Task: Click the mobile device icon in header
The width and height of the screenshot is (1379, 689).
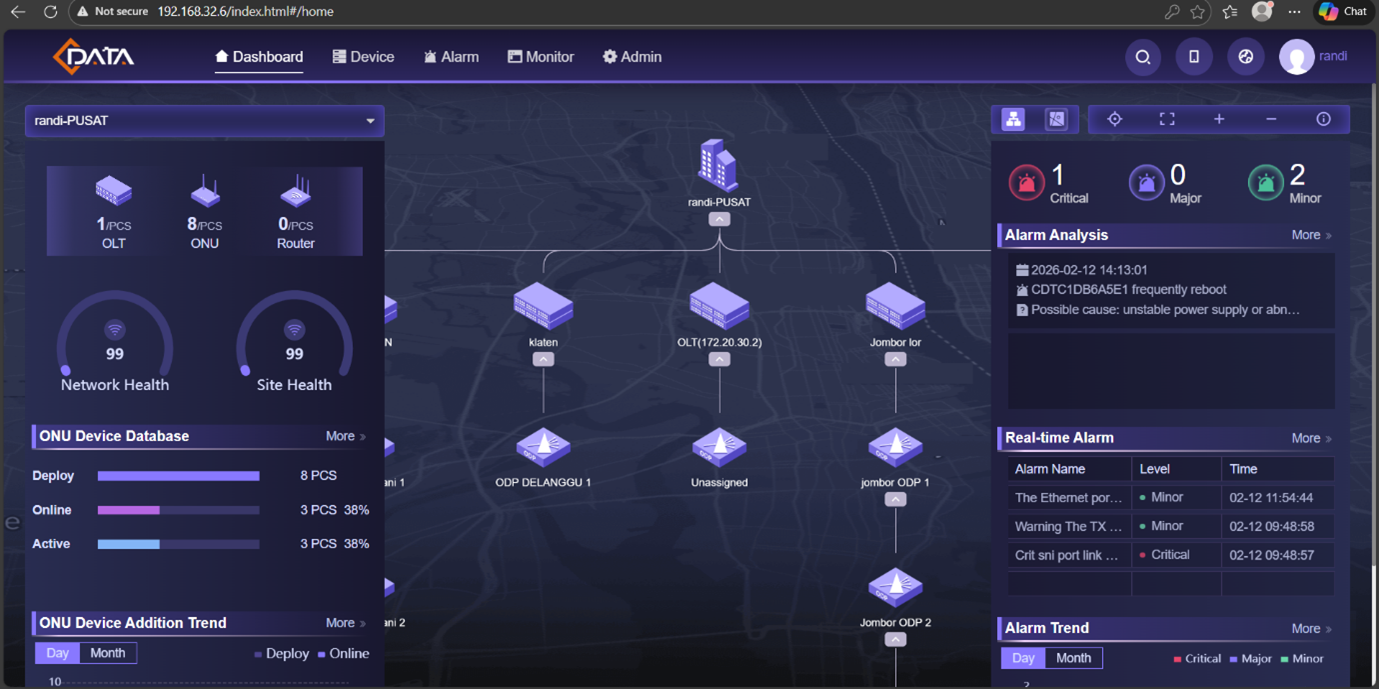Action: (1193, 58)
